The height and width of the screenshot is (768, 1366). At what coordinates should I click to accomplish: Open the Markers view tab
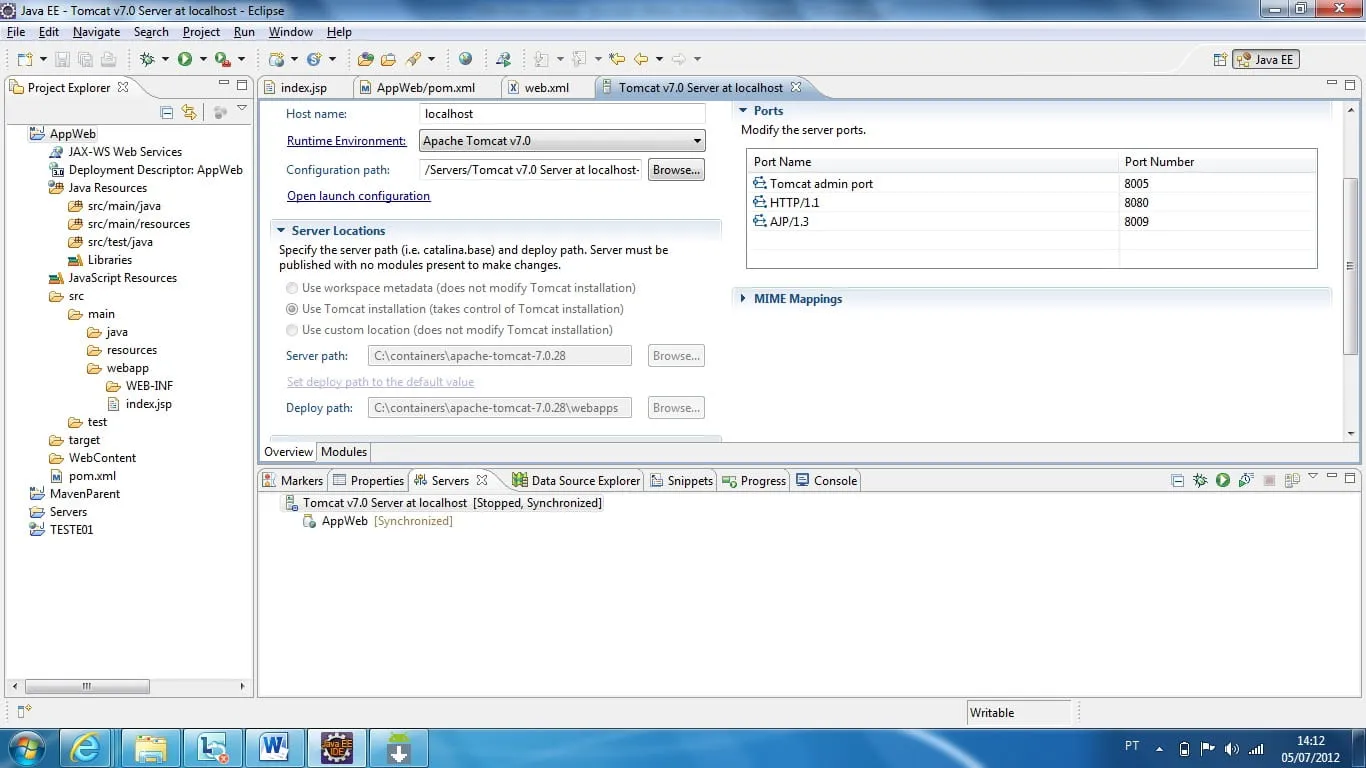coord(294,481)
